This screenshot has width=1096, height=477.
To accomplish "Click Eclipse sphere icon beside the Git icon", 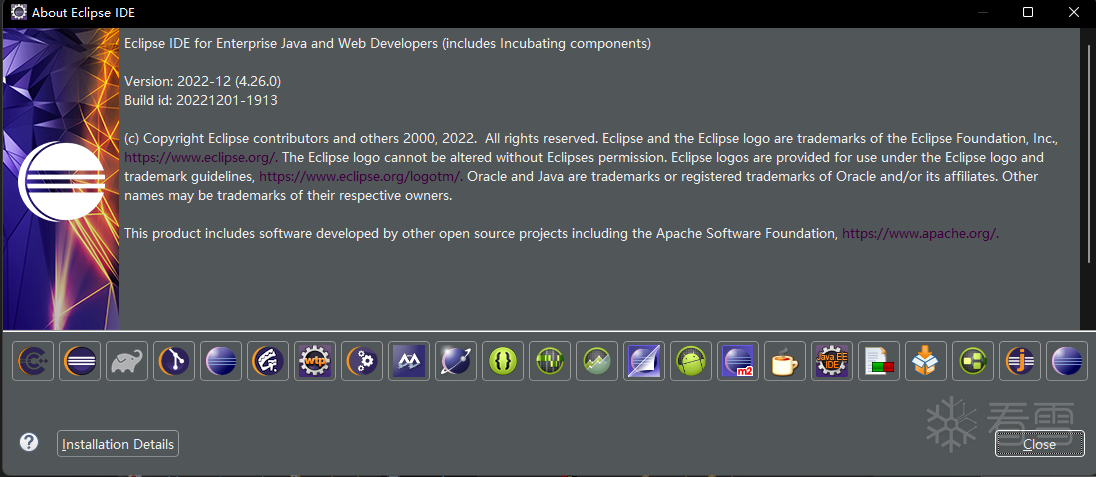I will [x=221, y=361].
